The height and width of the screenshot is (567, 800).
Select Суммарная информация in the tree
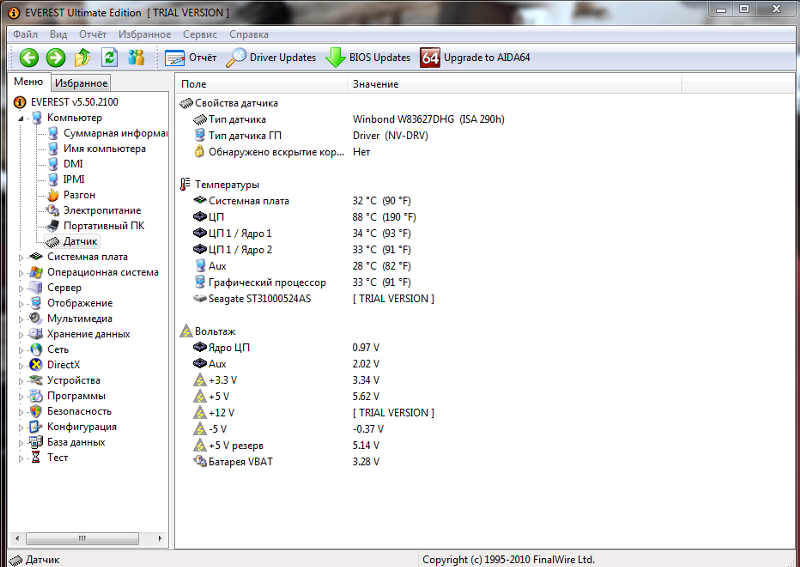coord(107,133)
